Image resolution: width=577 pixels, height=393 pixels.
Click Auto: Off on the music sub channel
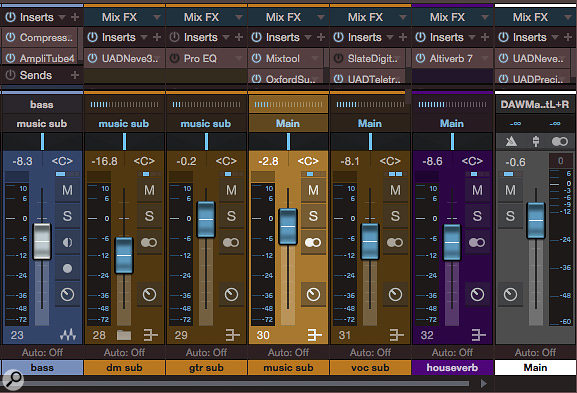click(x=288, y=353)
